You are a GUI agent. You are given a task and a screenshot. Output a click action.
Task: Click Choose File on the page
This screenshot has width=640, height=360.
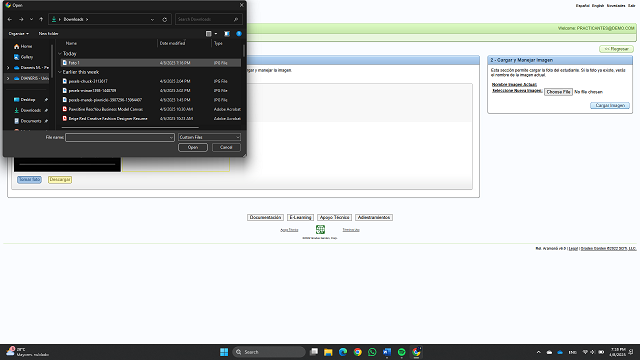click(558, 92)
